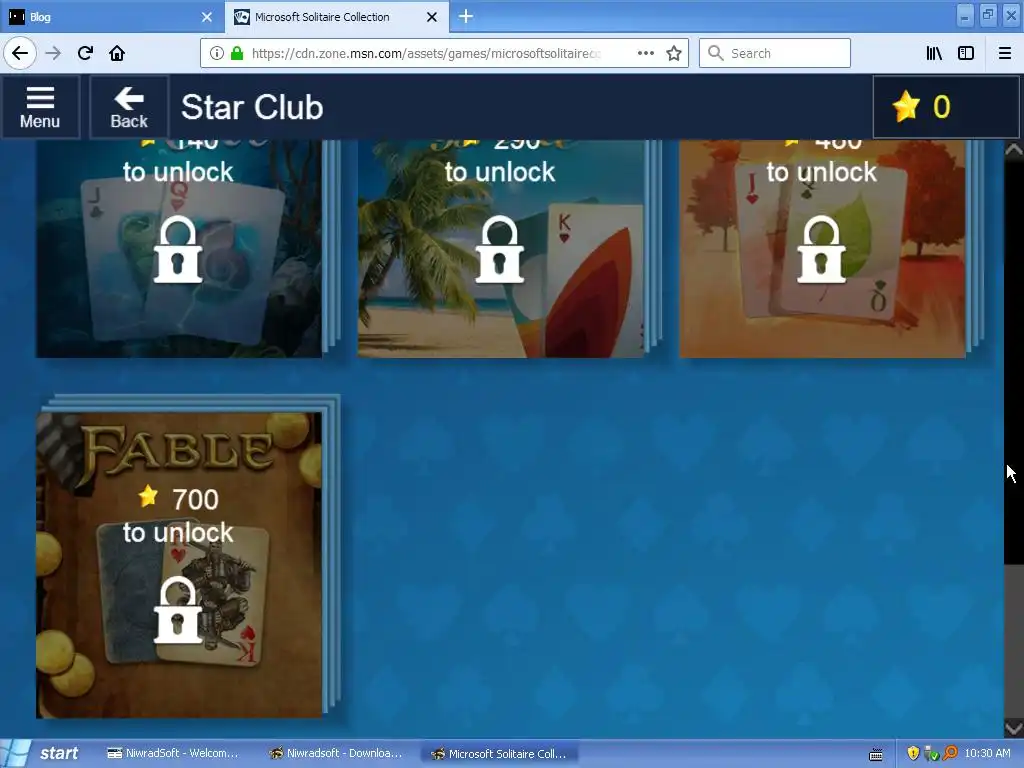Select Microsoft Solitaire Coll taskbar button
Viewport: 1024px width, 768px height.
coord(500,754)
